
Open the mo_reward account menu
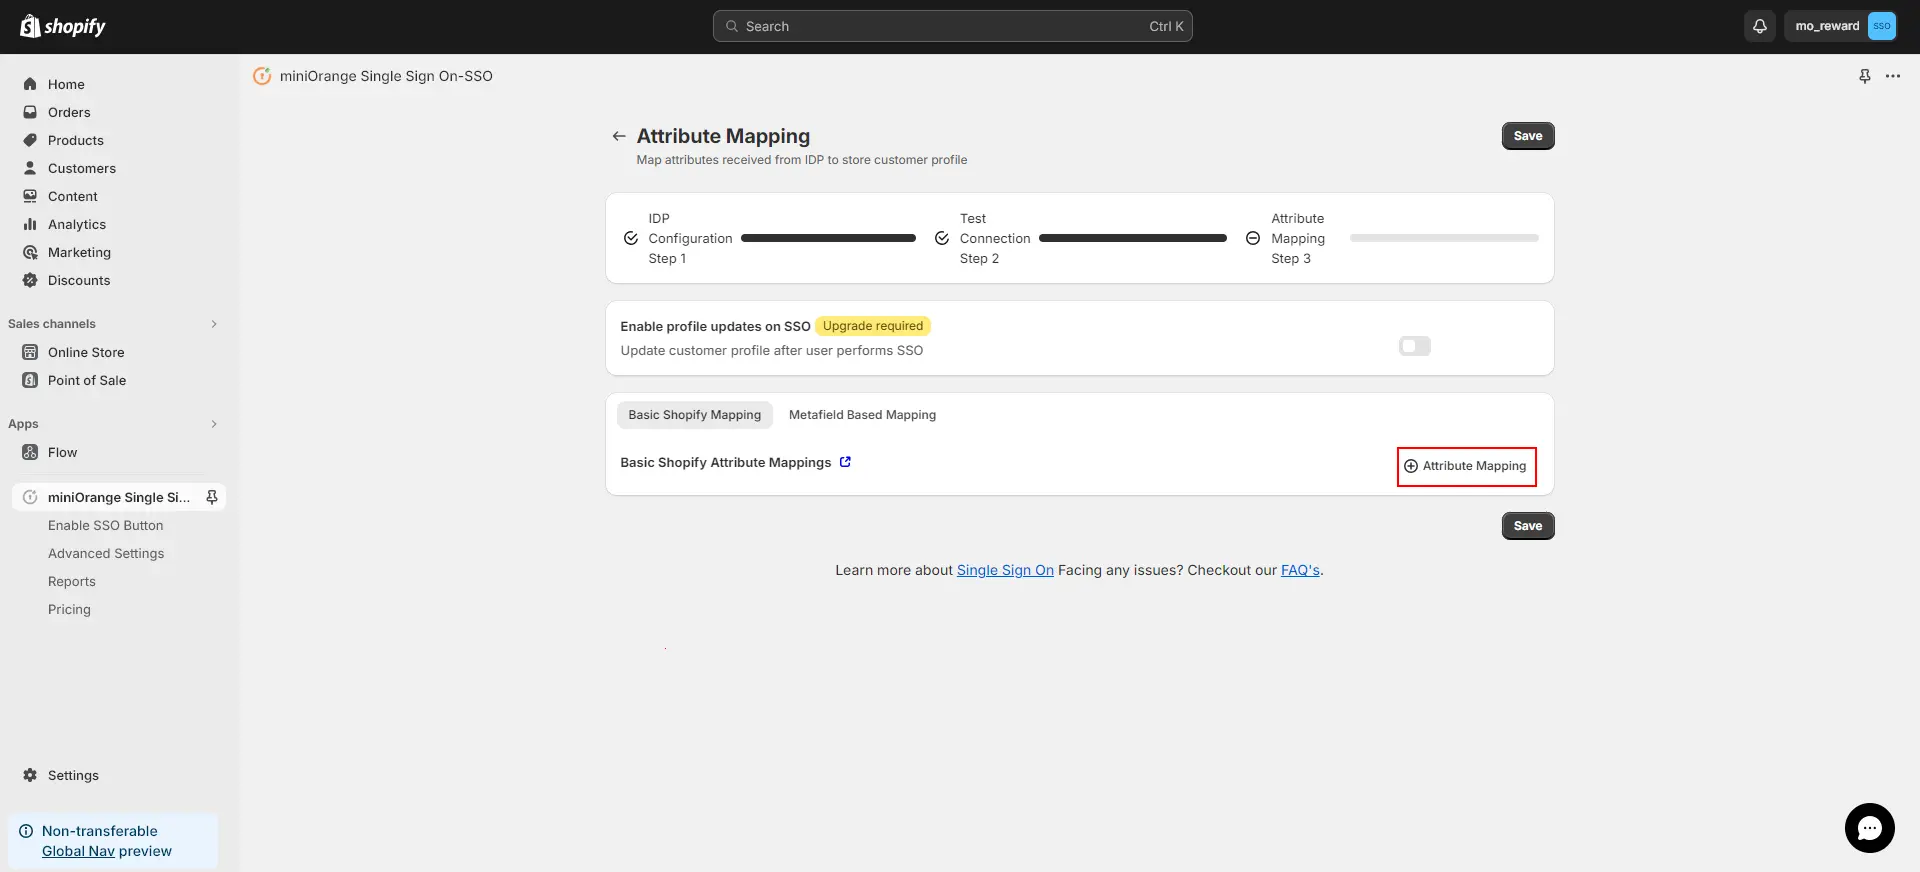click(x=1841, y=26)
